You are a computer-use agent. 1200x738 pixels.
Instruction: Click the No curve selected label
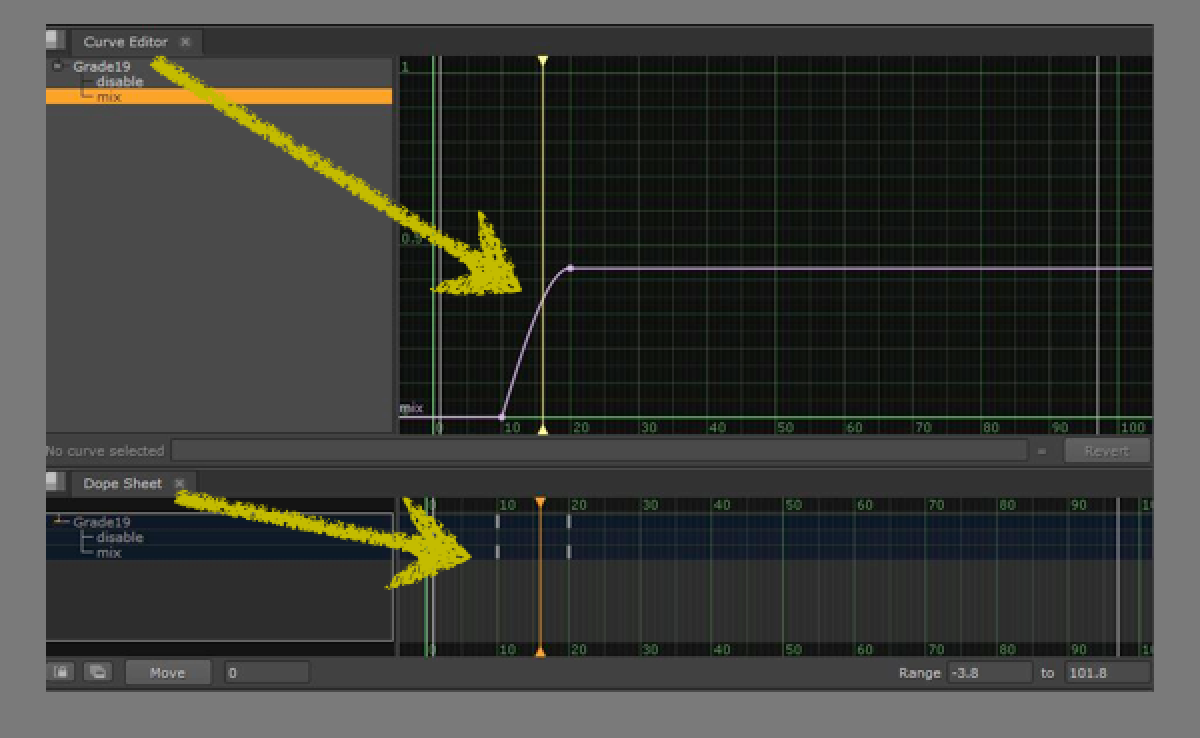(x=105, y=451)
